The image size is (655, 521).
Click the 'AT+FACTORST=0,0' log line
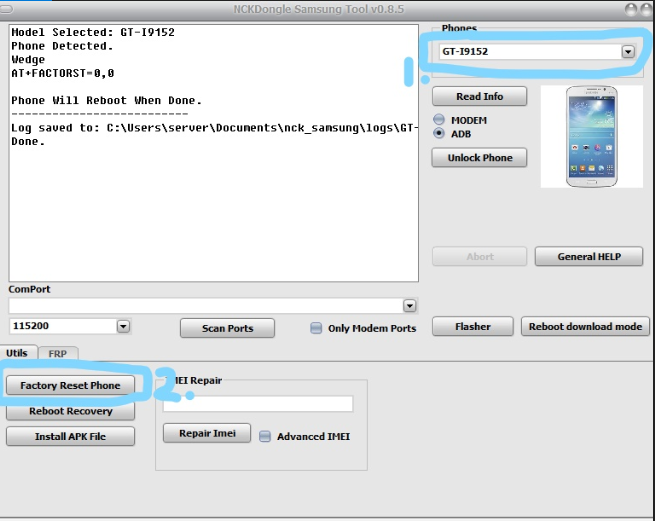click(63, 73)
